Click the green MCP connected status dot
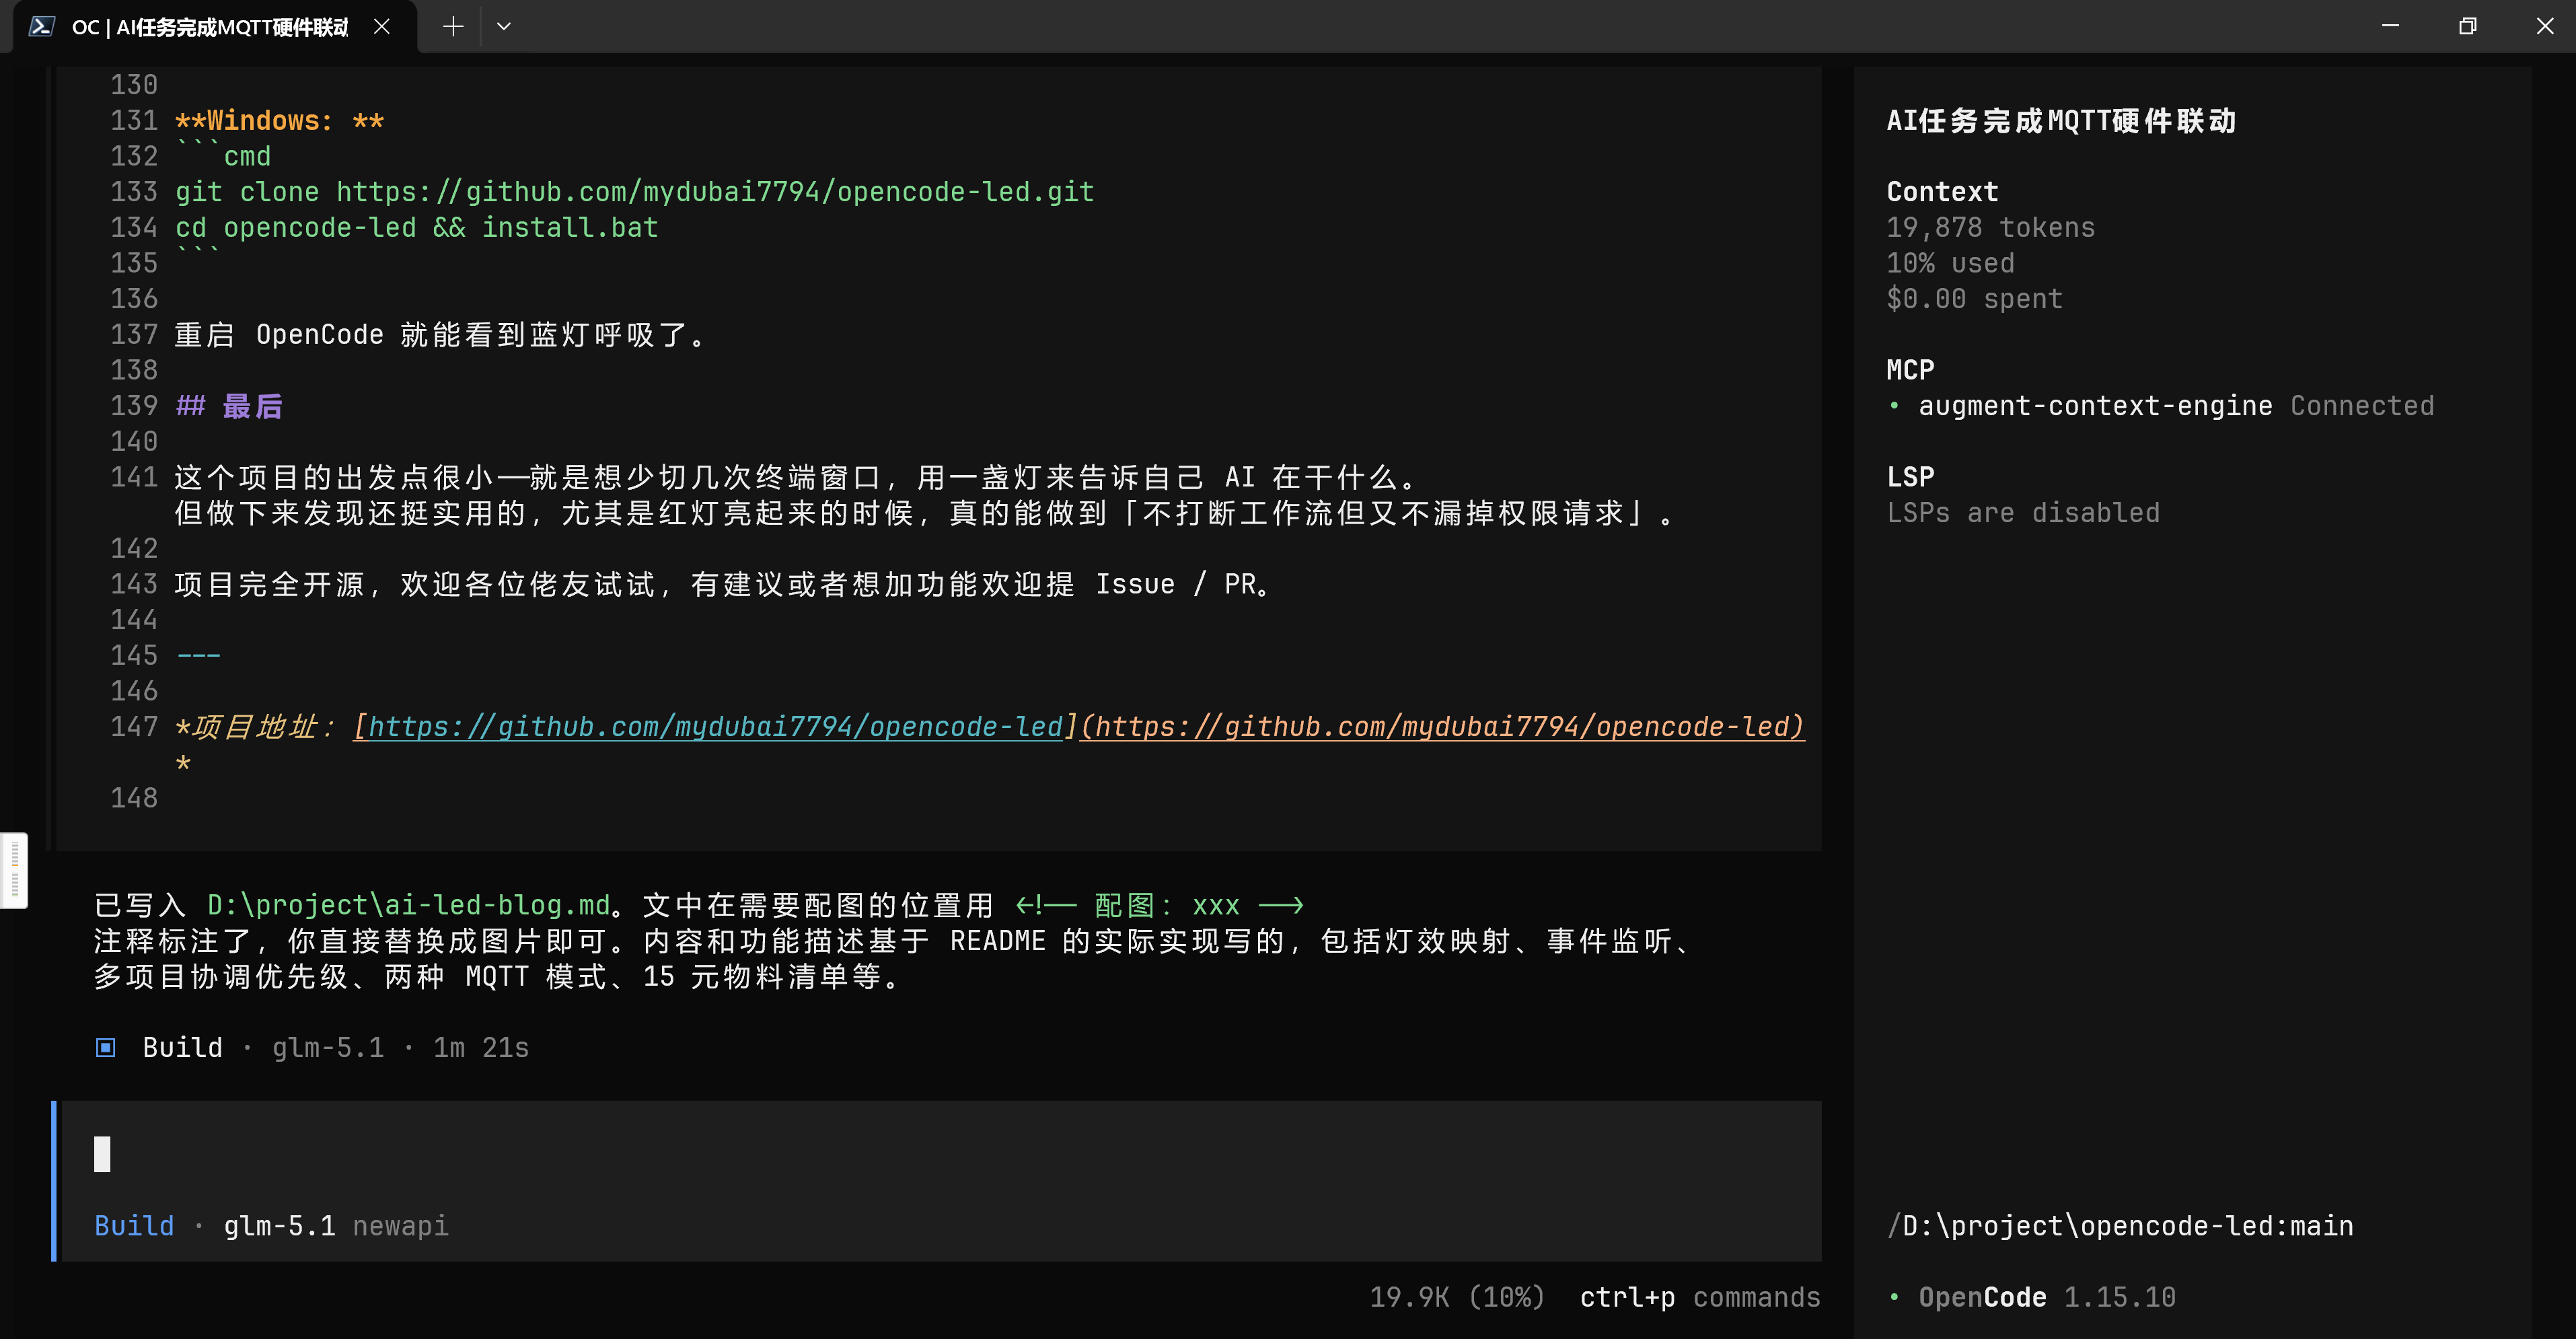 click(x=1894, y=405)
